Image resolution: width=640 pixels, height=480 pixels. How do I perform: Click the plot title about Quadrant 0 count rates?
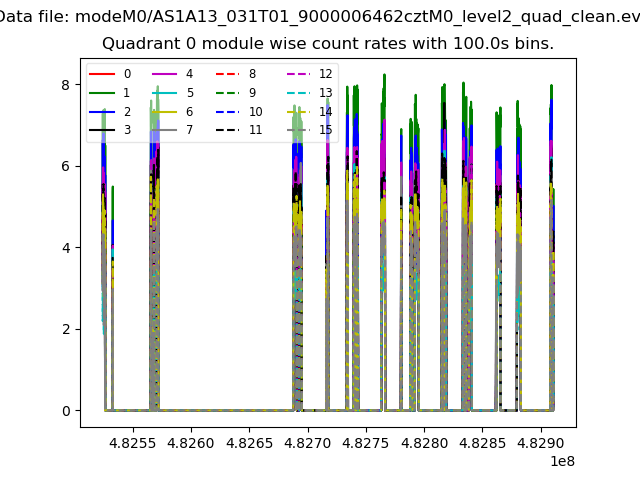click(328, 44)
